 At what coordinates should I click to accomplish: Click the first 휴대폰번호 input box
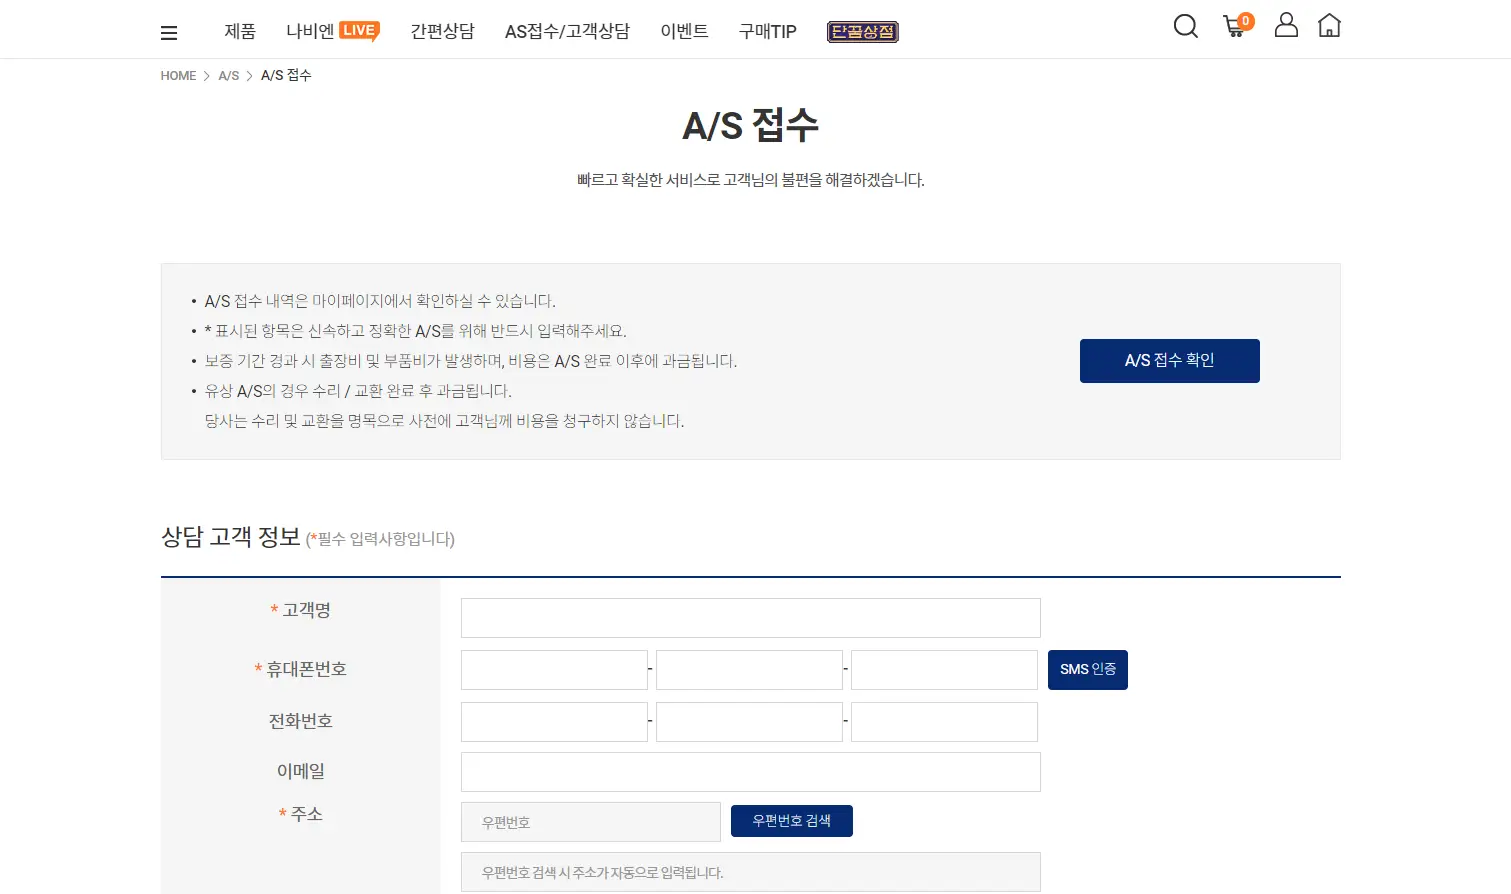click(x=554, y=669)
